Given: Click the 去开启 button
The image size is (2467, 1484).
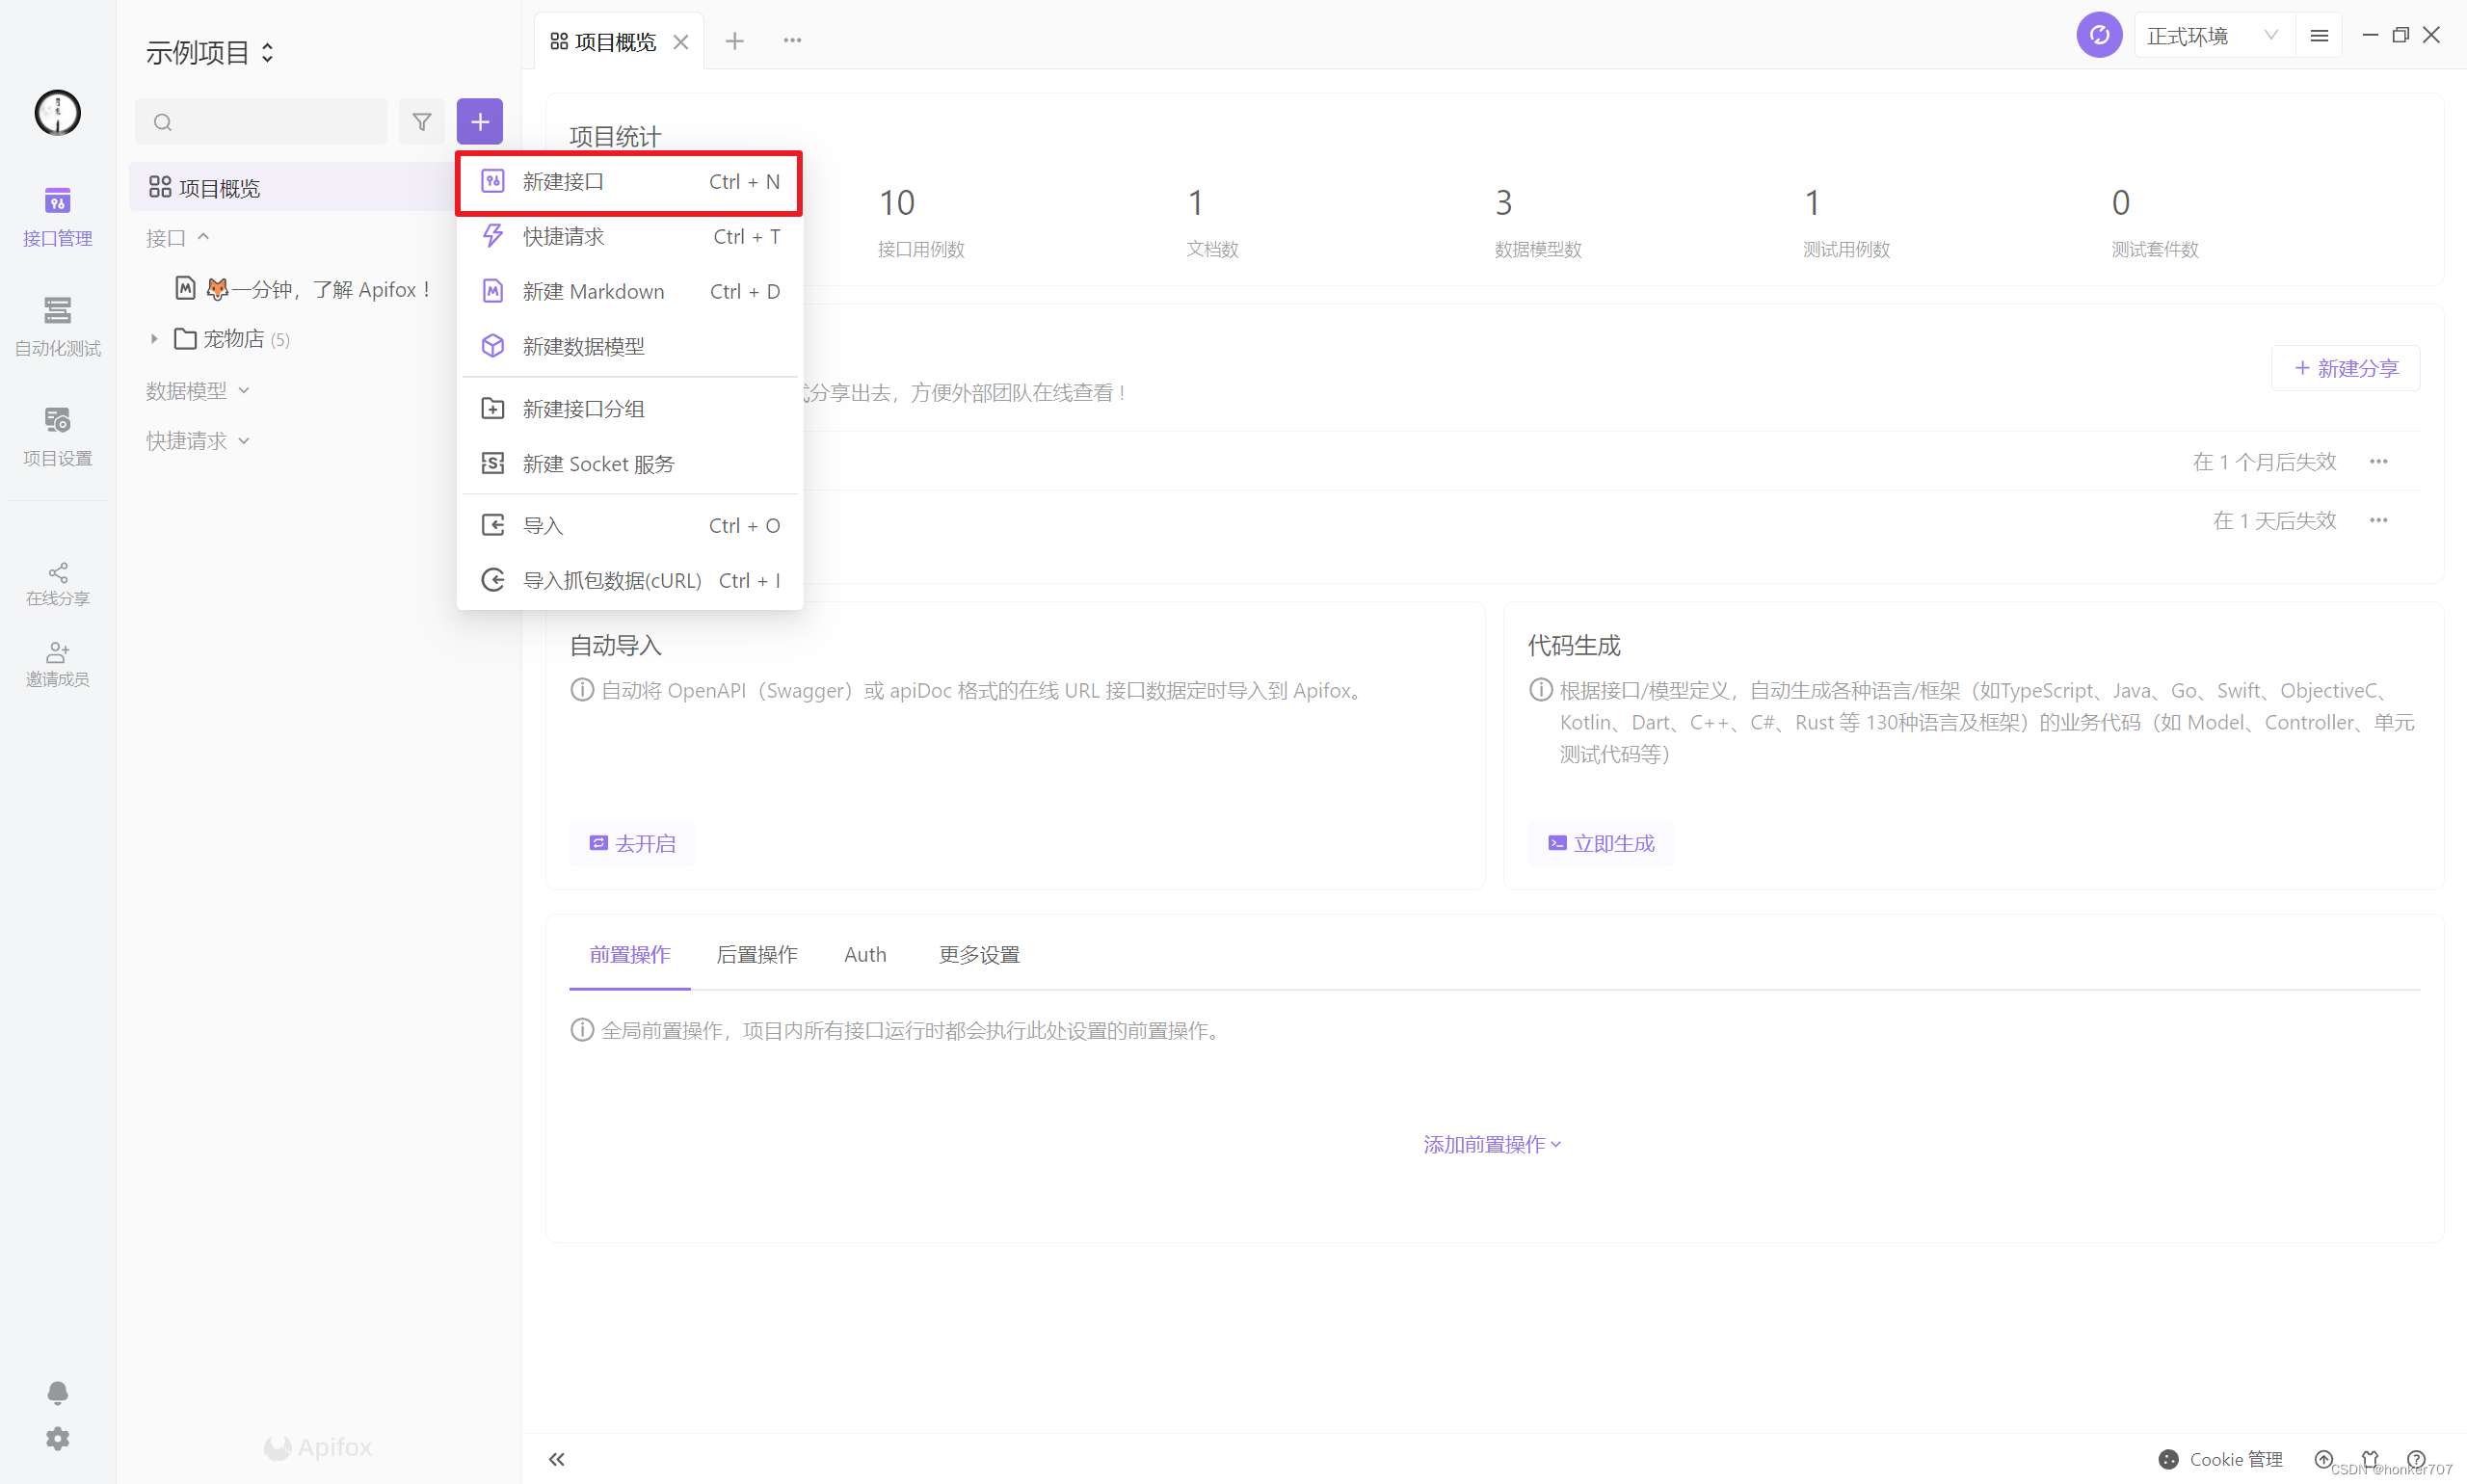Looking at the screenshot, I should pyautogui.click(x=632, y=843).
